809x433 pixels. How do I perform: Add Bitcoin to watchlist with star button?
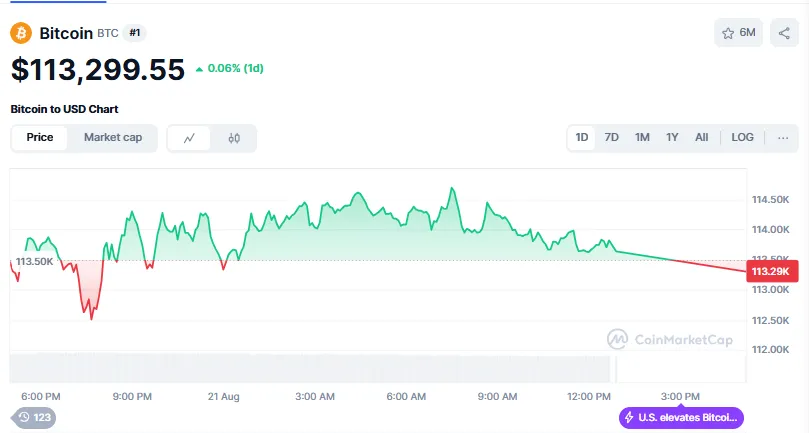(739, 33)
